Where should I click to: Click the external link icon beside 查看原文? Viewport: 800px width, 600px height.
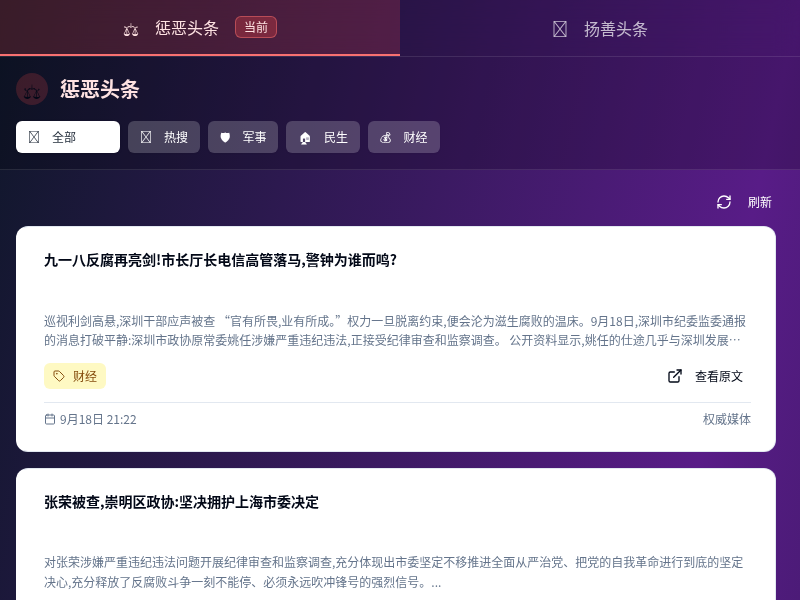[x=675, y=376]
